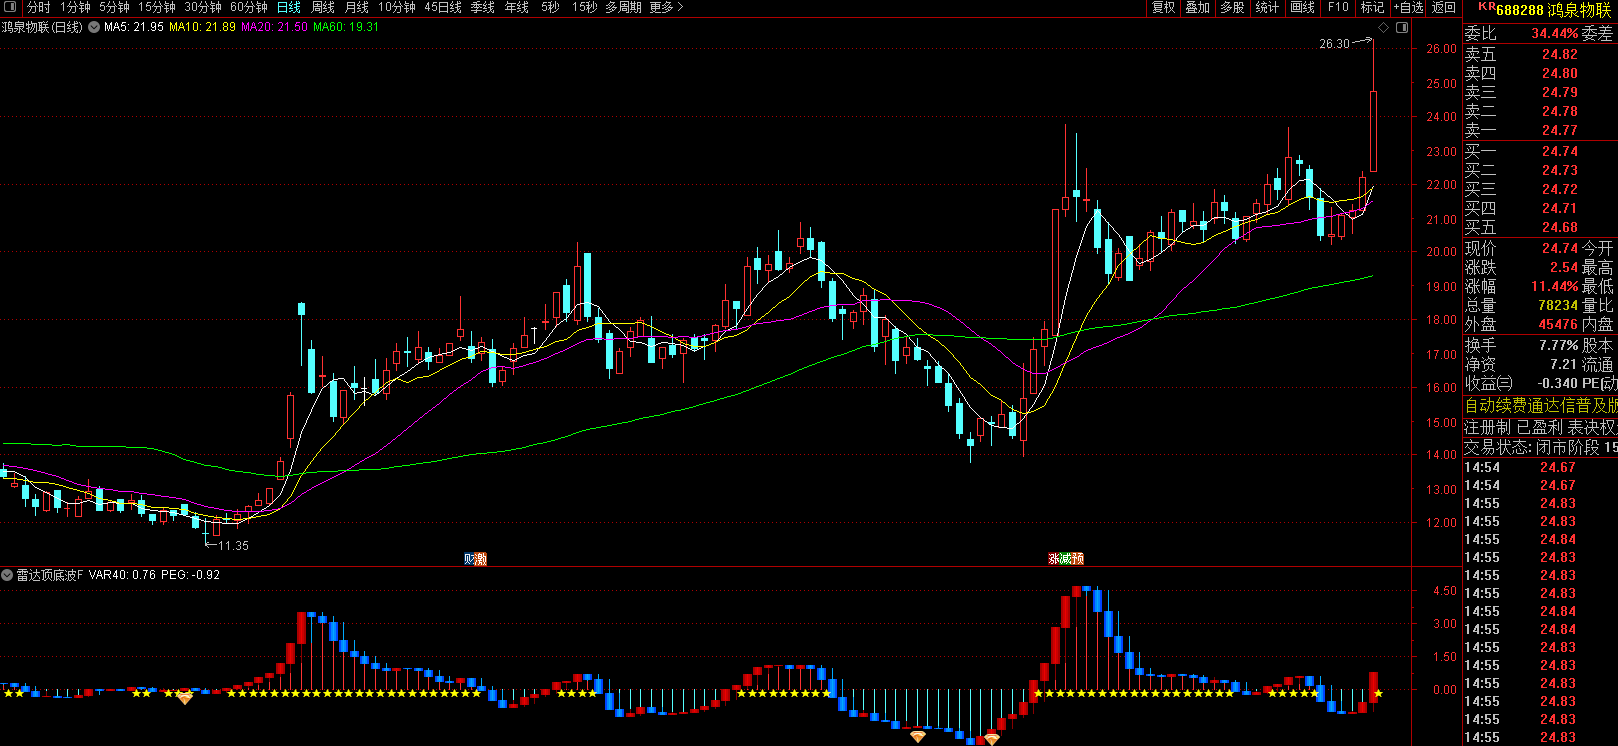Image resolution: width=1618 pixels, height=746 pixels.
Task: Toggle the left sidebar panel icon
Action: 11,7
